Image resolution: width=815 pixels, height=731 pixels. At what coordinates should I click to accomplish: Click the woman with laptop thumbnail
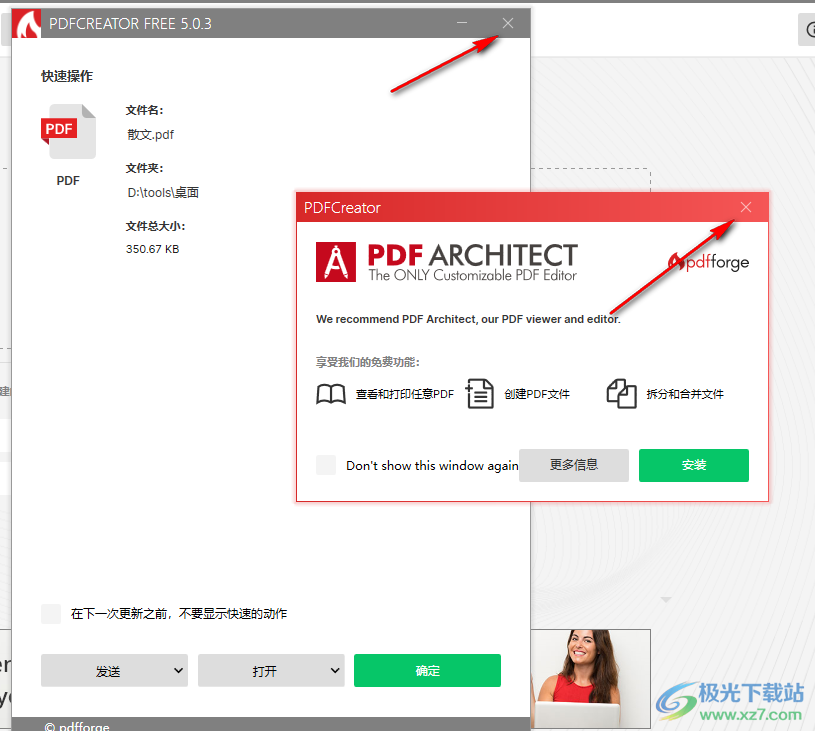[591, 678]
